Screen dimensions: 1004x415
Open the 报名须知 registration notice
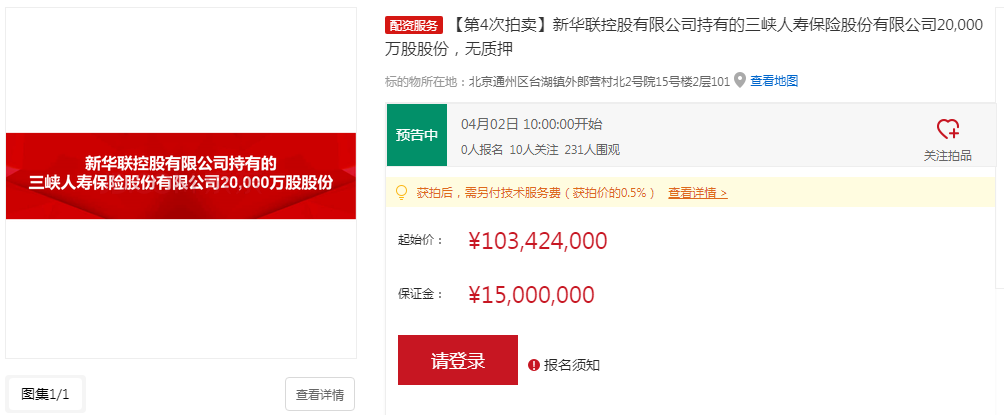click(572, 365)
